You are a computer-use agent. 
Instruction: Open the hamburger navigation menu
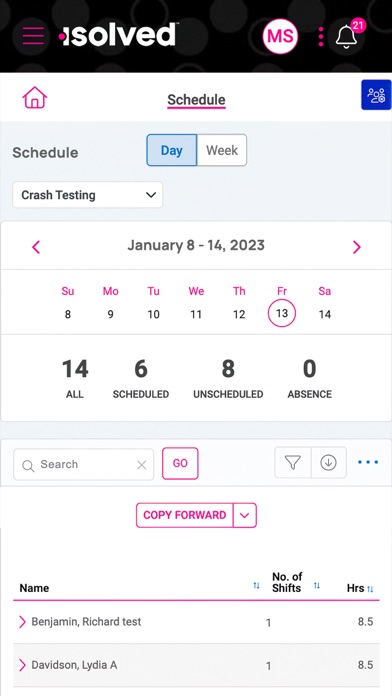[x=33, y=36]
